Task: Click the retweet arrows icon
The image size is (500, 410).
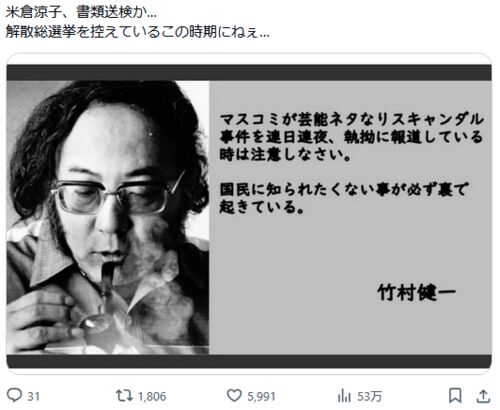Action: click(x=124, y=396)
